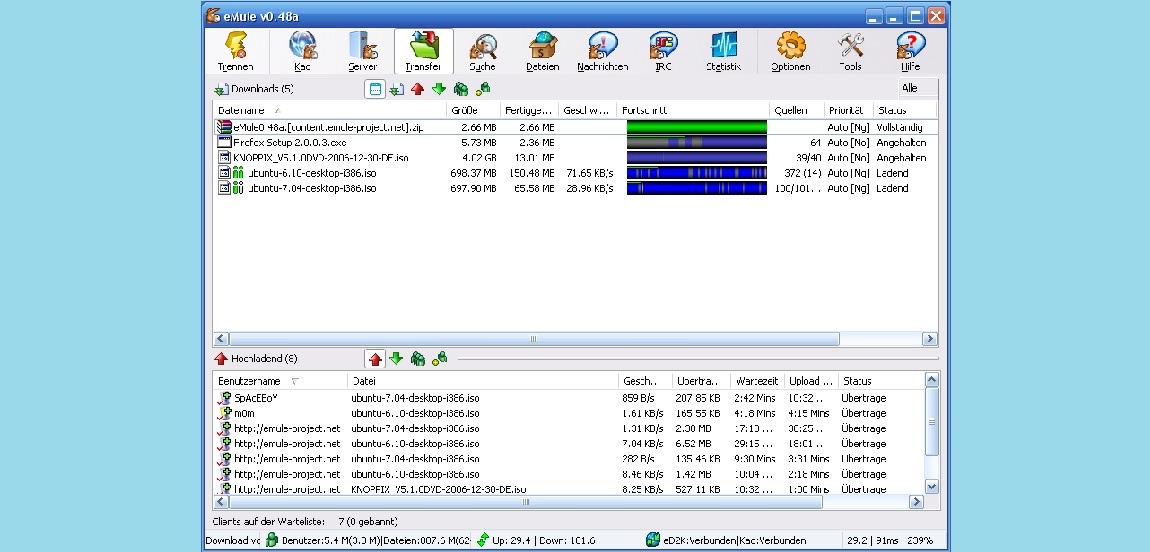Sort downloads by Priorität column
Screen dimensions: 1150x552
click(x=849, y=111)
